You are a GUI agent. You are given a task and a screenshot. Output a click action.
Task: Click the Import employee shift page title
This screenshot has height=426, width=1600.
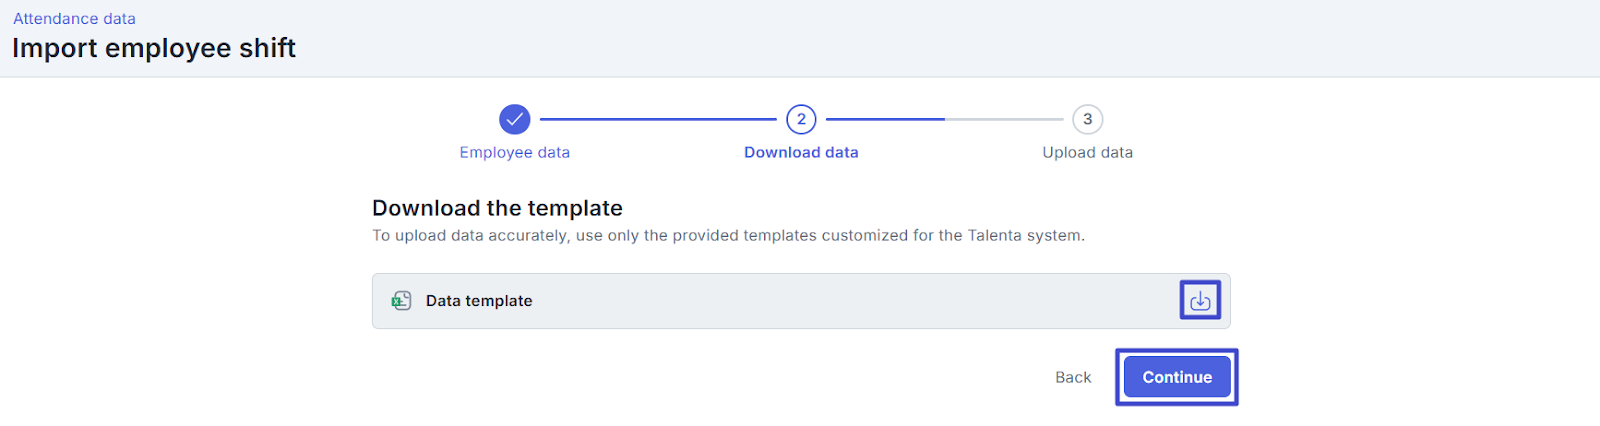click(154, 48)
